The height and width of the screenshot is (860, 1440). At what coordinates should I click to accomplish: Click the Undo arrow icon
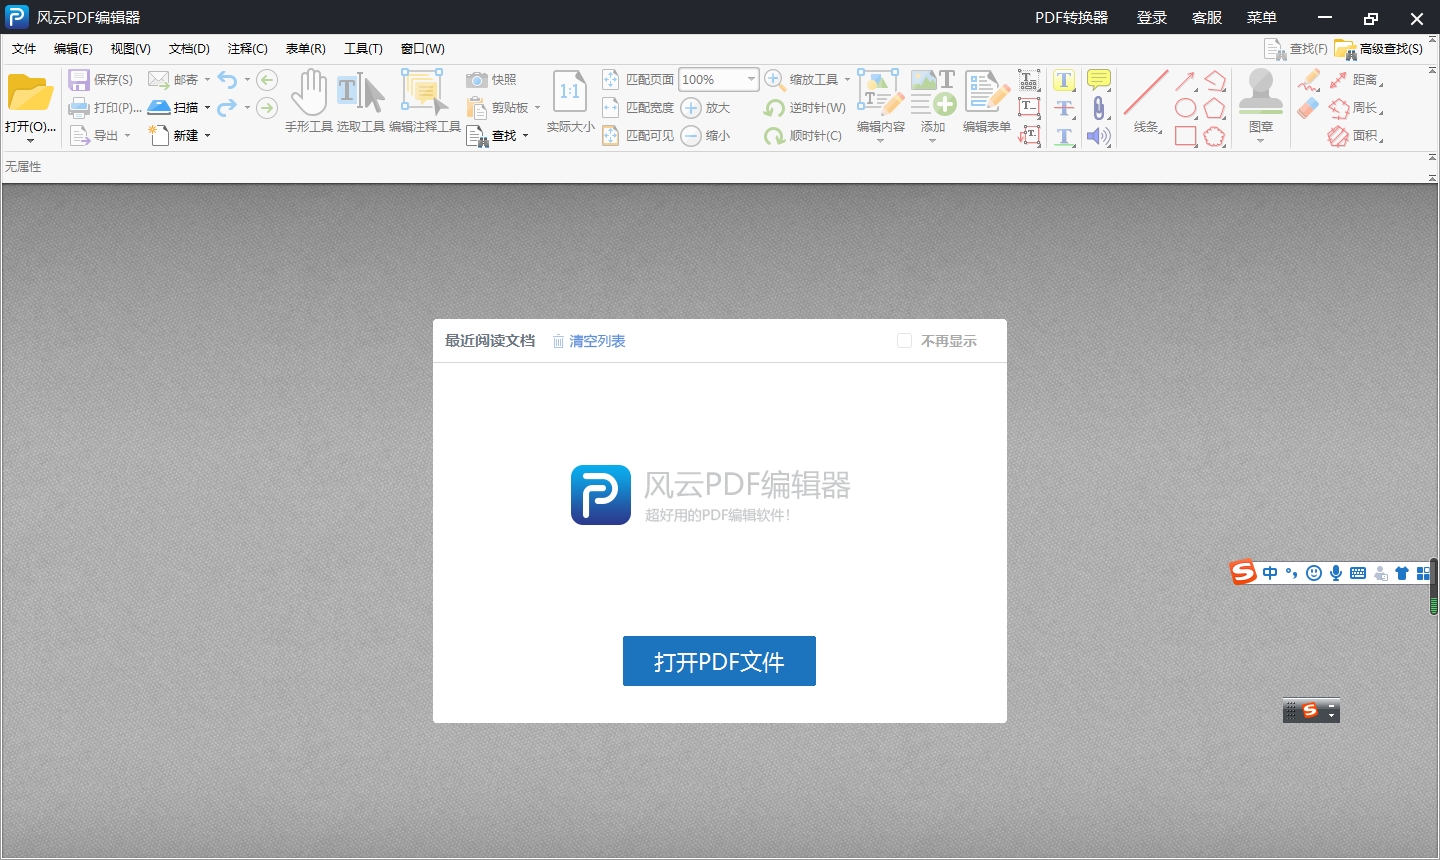(227, 80)
